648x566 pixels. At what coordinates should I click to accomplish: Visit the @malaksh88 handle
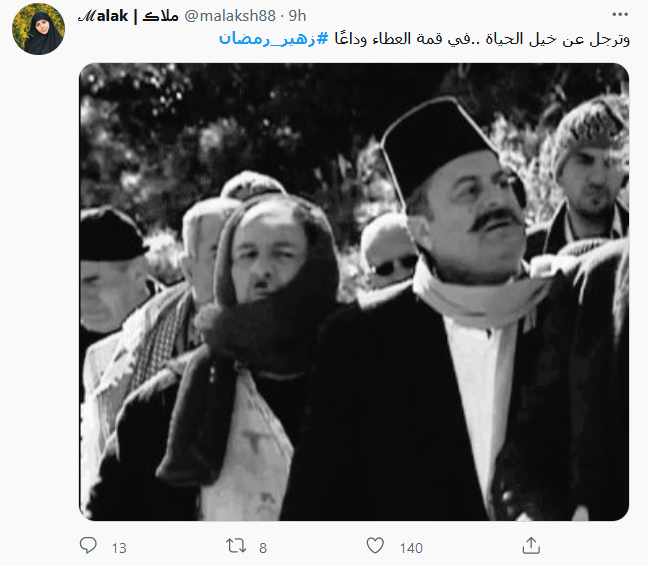pyautogui.click(x=230, y=16)
